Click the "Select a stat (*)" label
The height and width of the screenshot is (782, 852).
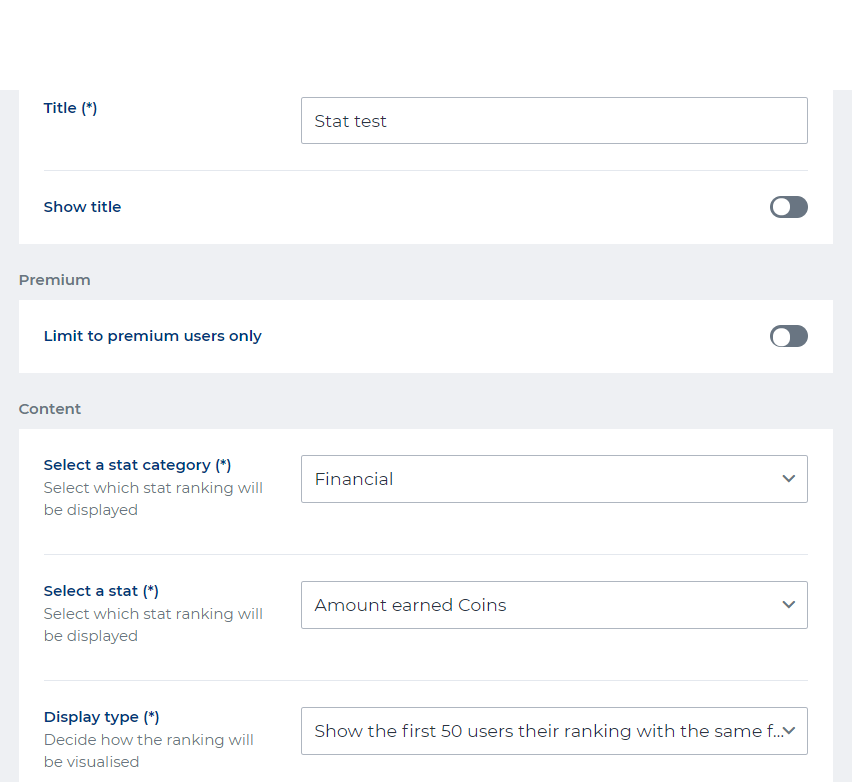point(101,591)
